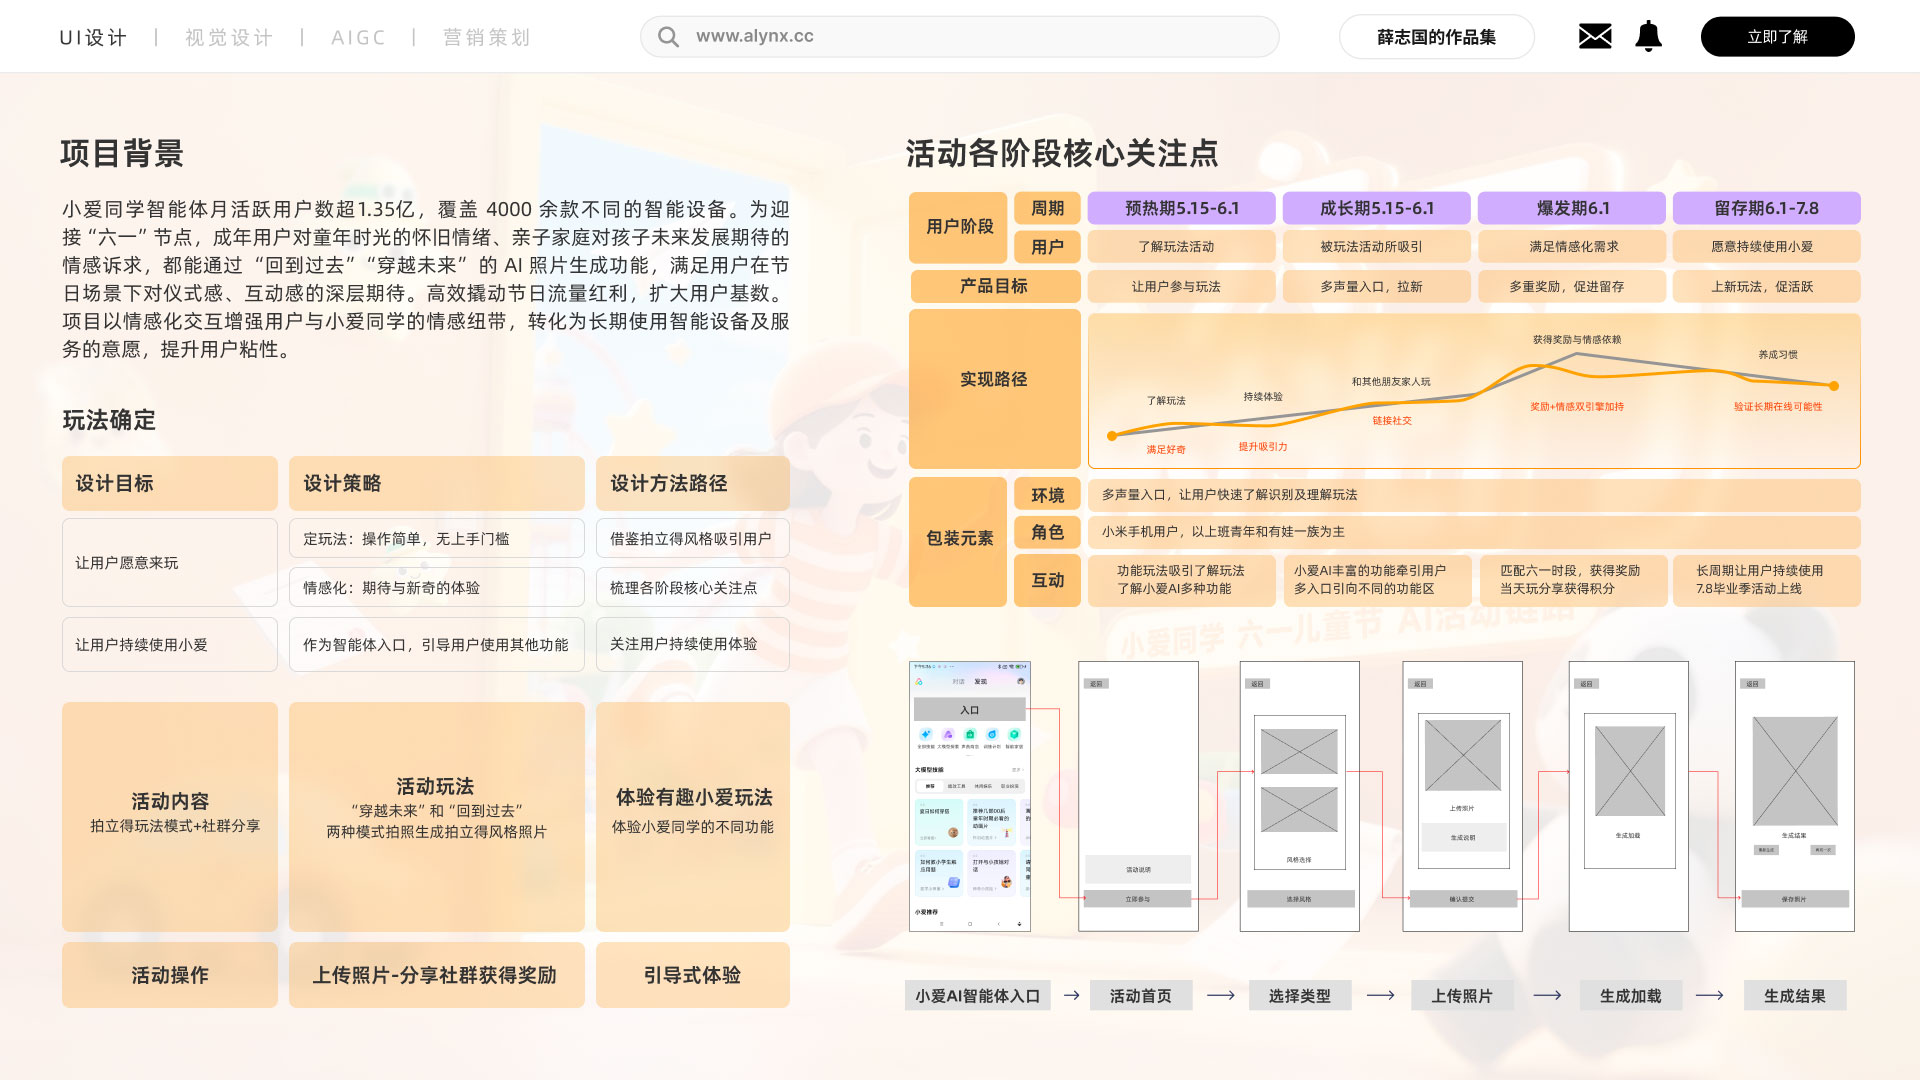Select 发现 tab in the phone mockup
1920x1080 pixels.
(980, 681)
